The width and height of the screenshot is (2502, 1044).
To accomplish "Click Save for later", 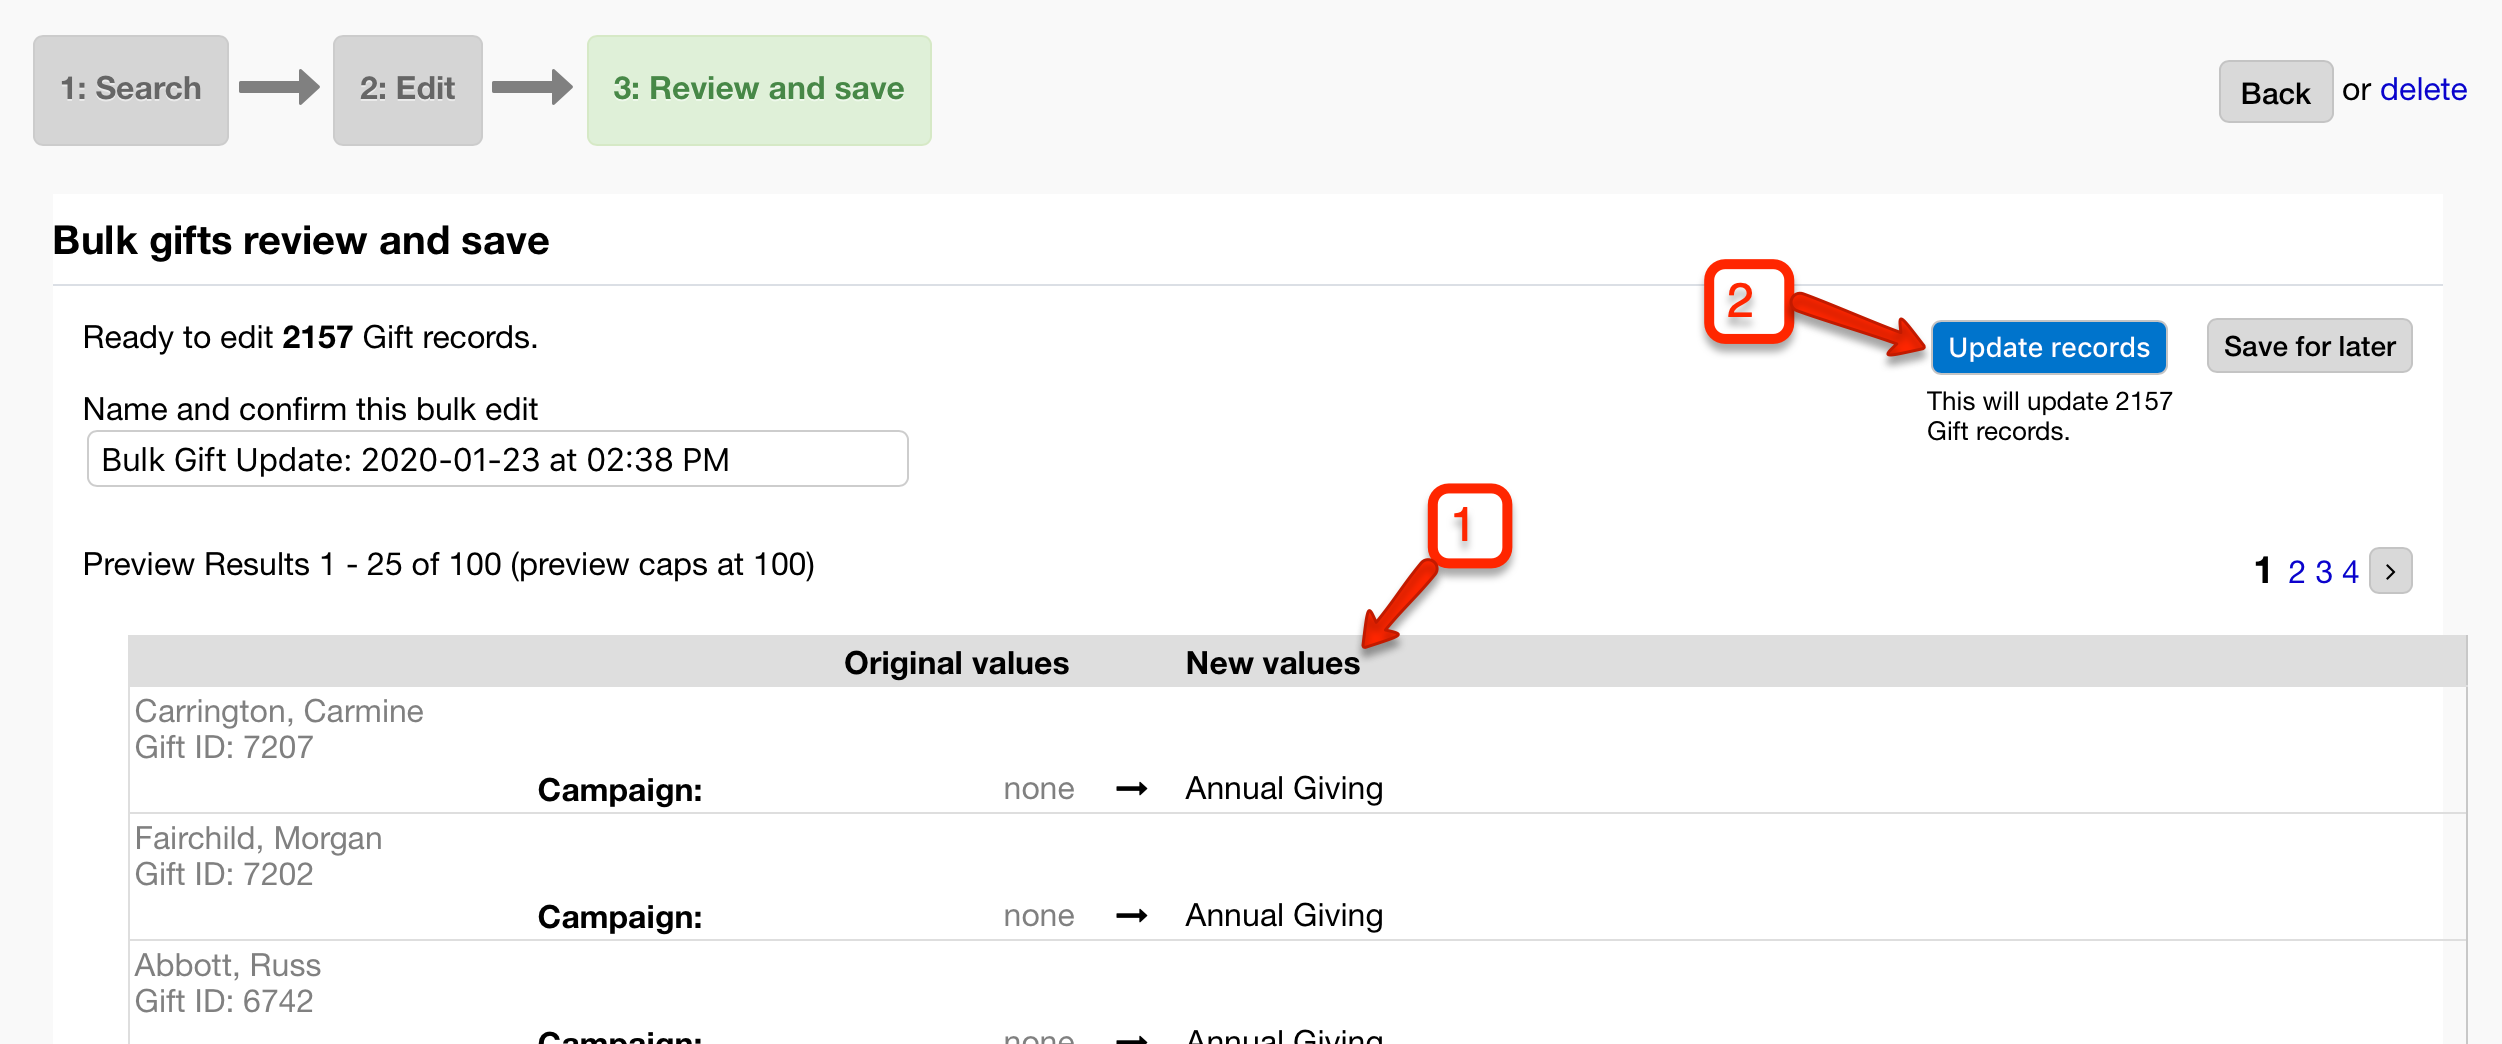I will pos(2309,346).
